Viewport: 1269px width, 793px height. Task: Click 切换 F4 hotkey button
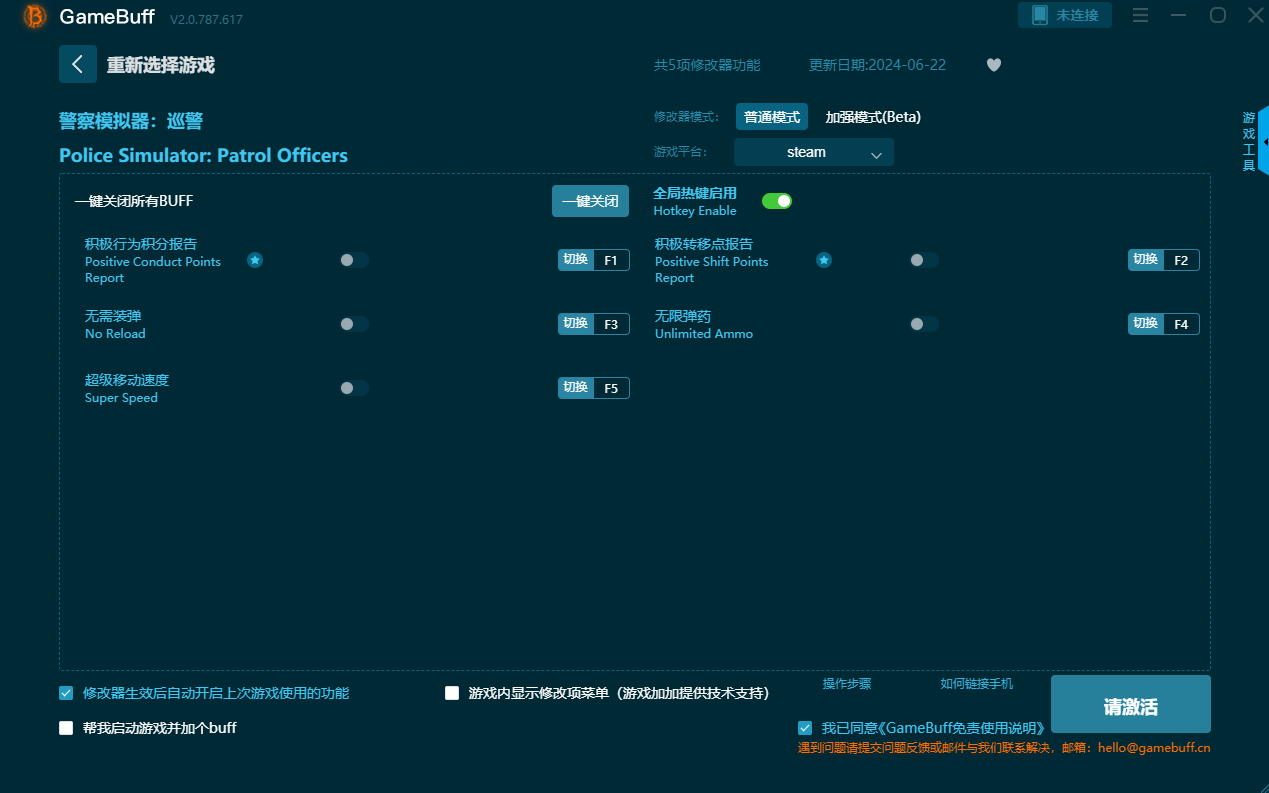click(1164, 324)
